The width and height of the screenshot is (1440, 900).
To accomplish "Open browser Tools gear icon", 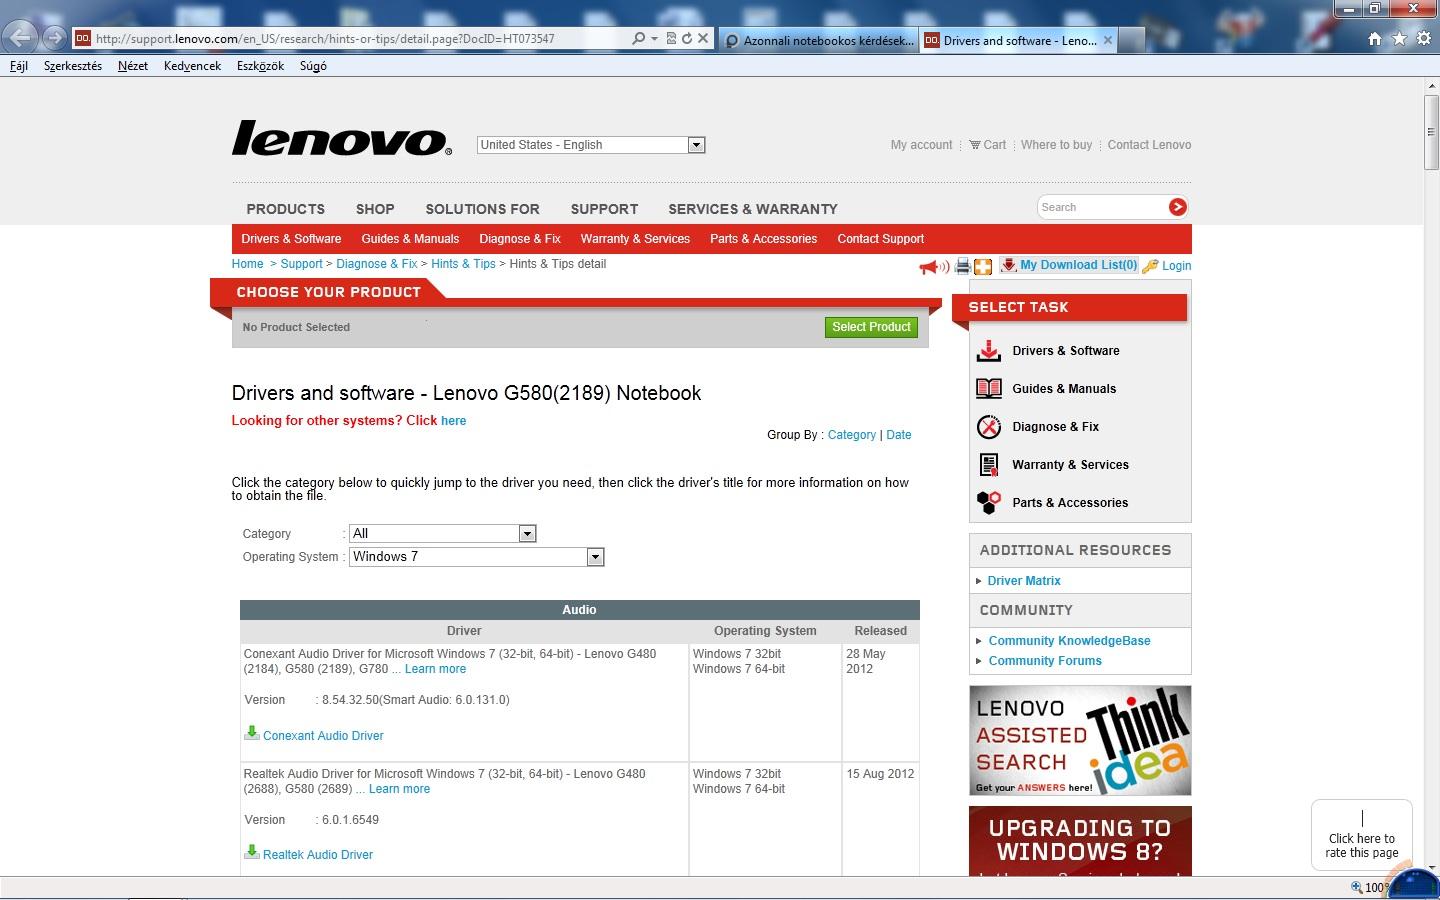I will [x=1422, y=38].
